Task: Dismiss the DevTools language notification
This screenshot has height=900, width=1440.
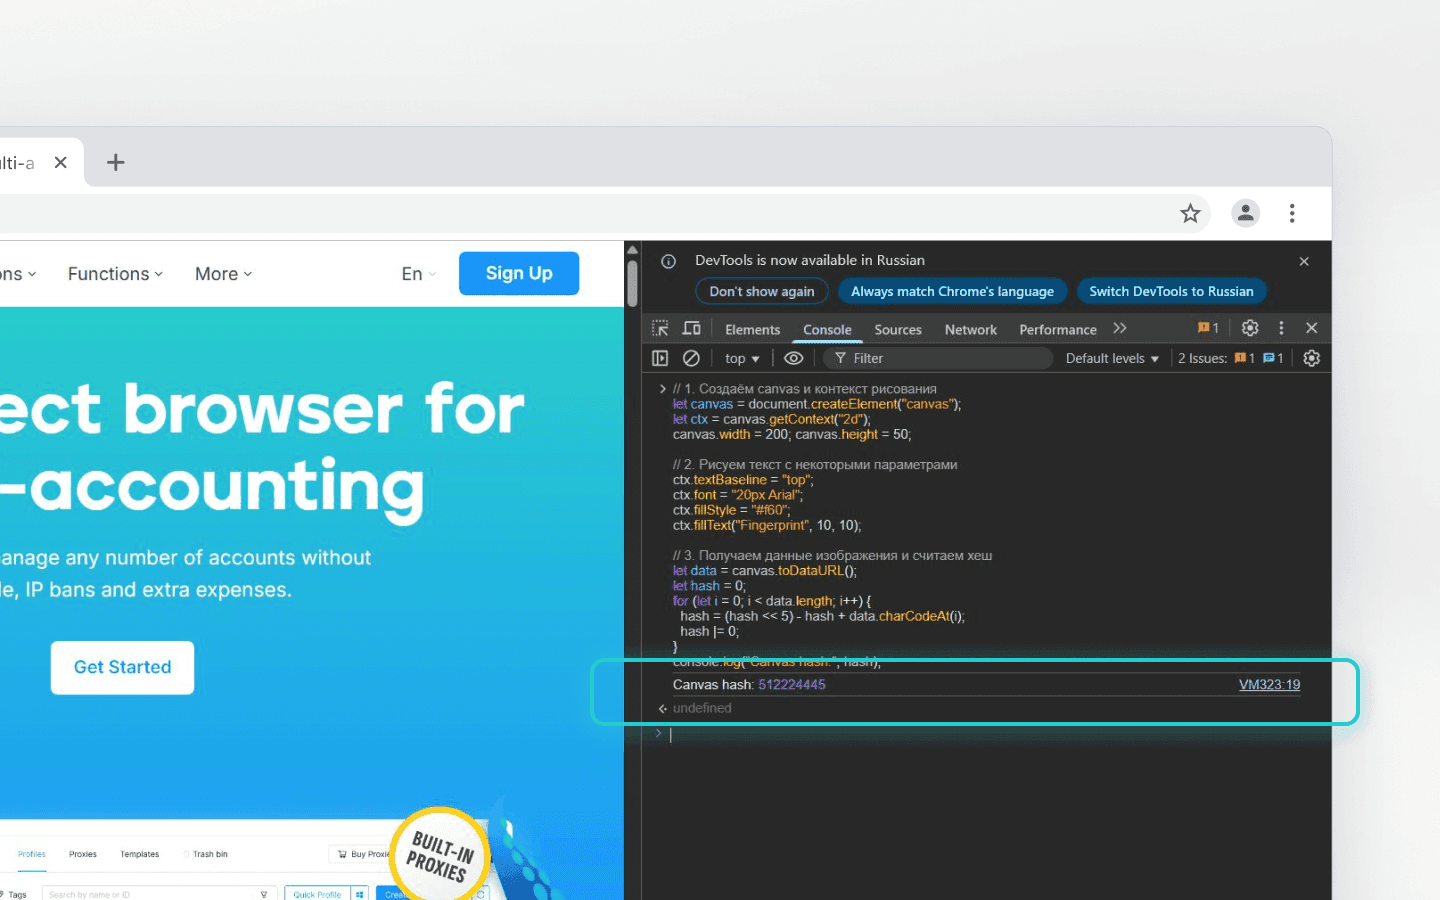Action: pos(1304,261)
